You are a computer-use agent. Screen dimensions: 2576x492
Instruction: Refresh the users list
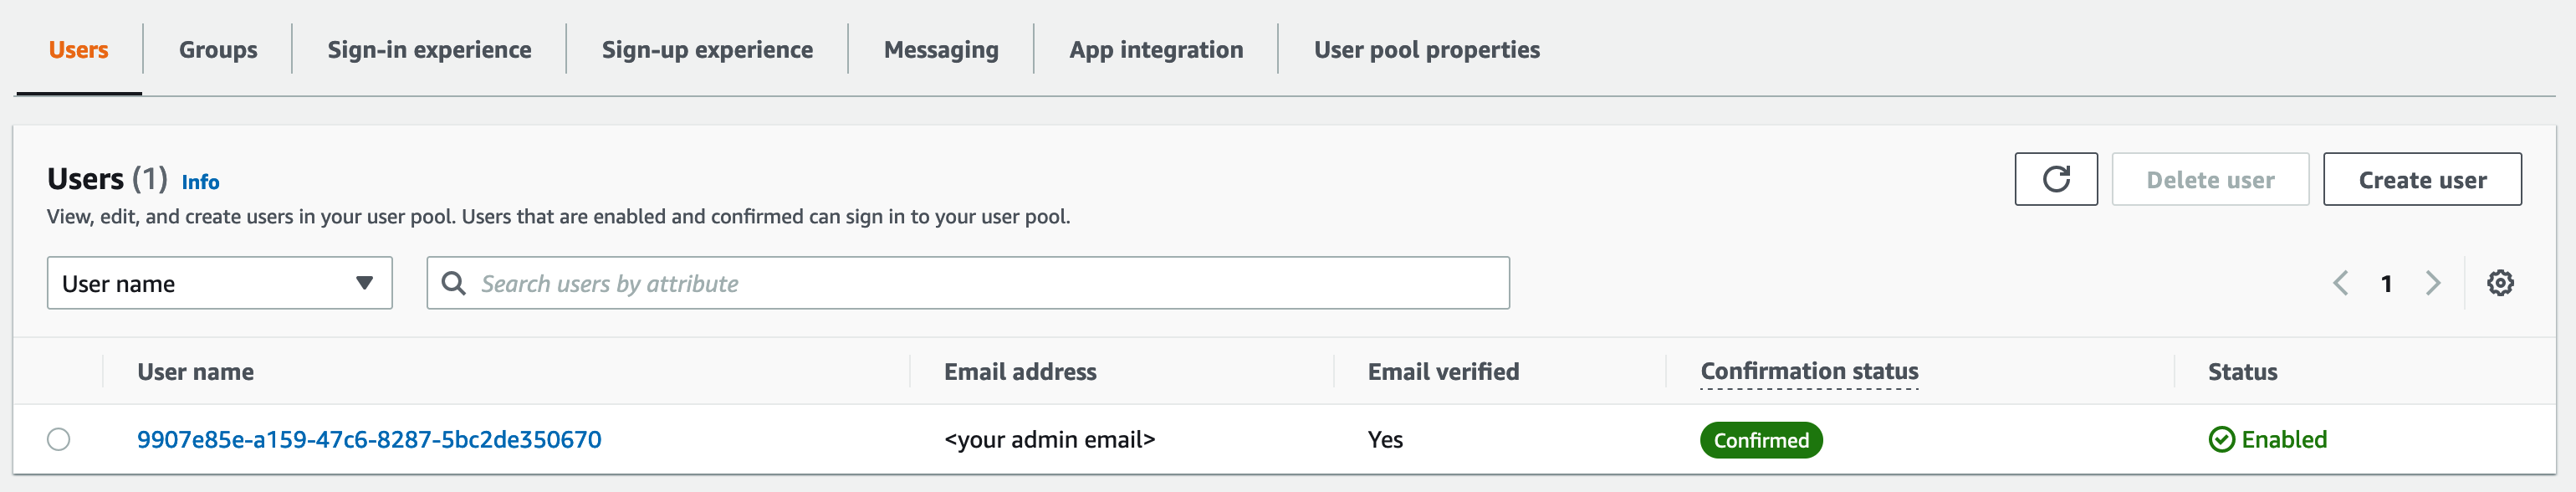pyautogui.click(x=2055, y=179)
